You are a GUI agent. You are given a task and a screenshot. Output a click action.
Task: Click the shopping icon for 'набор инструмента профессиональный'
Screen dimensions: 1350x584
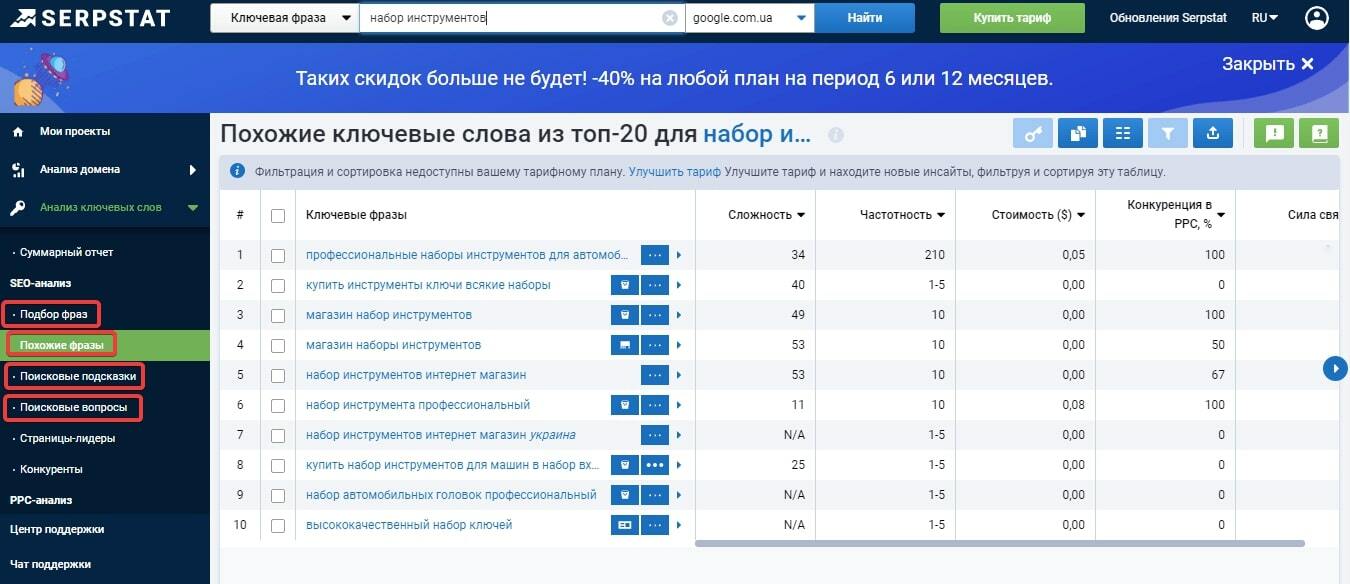coord(624,405)
